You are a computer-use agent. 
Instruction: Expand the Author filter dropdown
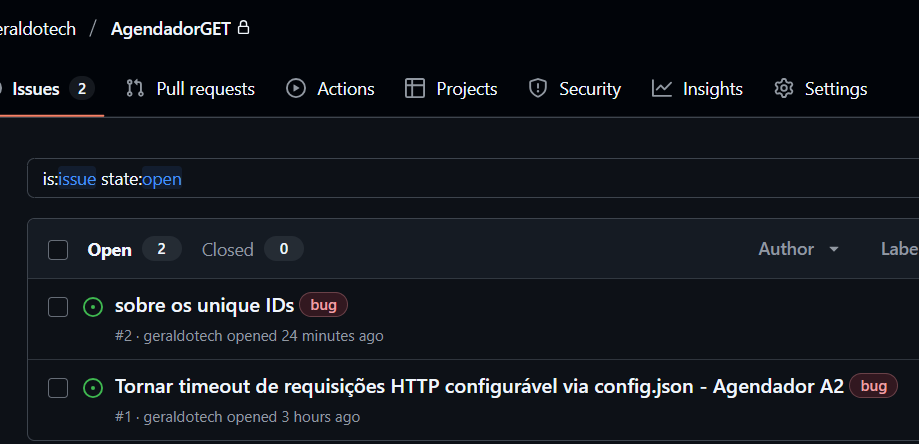798,250
